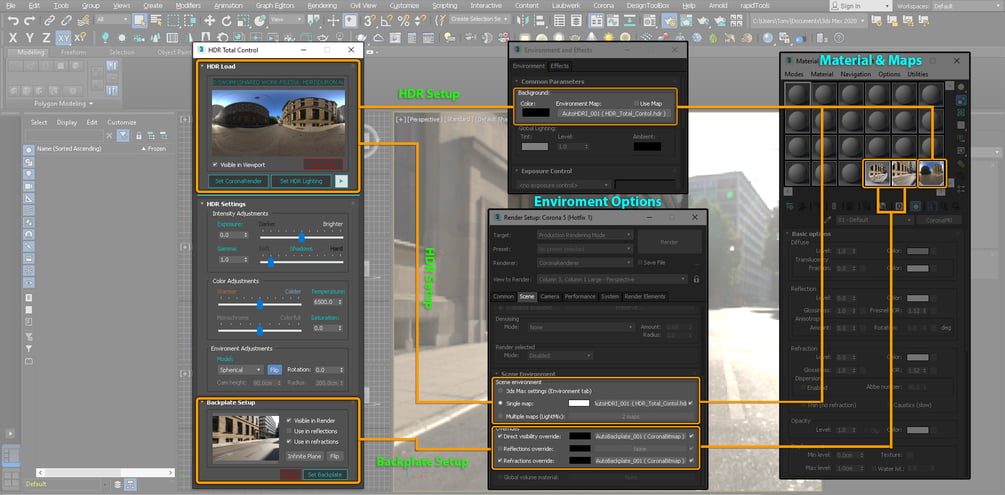Select the Select Object tool
Image resolution: width=1005 pixels, height=495 pixels.
(139, 21)
